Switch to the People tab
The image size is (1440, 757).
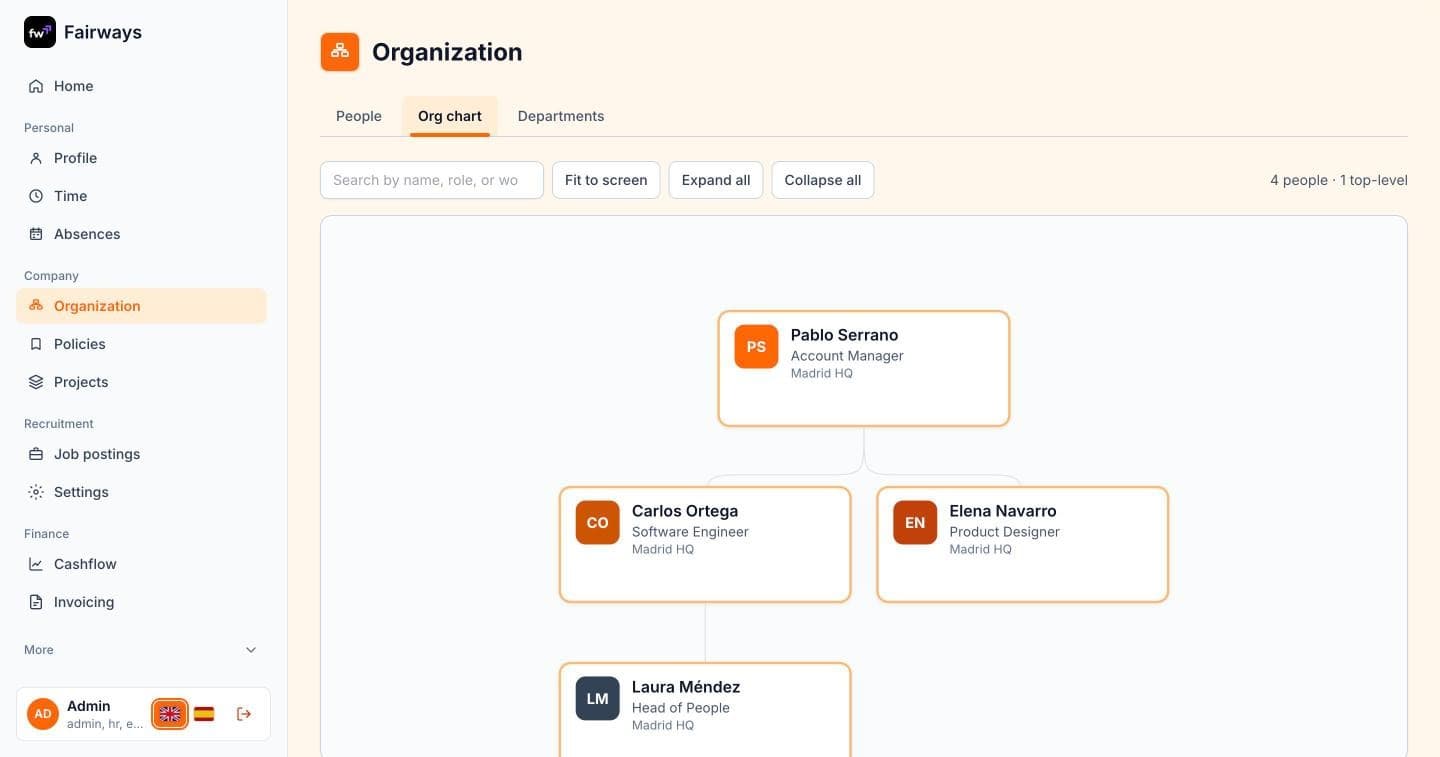click(x=359, y=116)
